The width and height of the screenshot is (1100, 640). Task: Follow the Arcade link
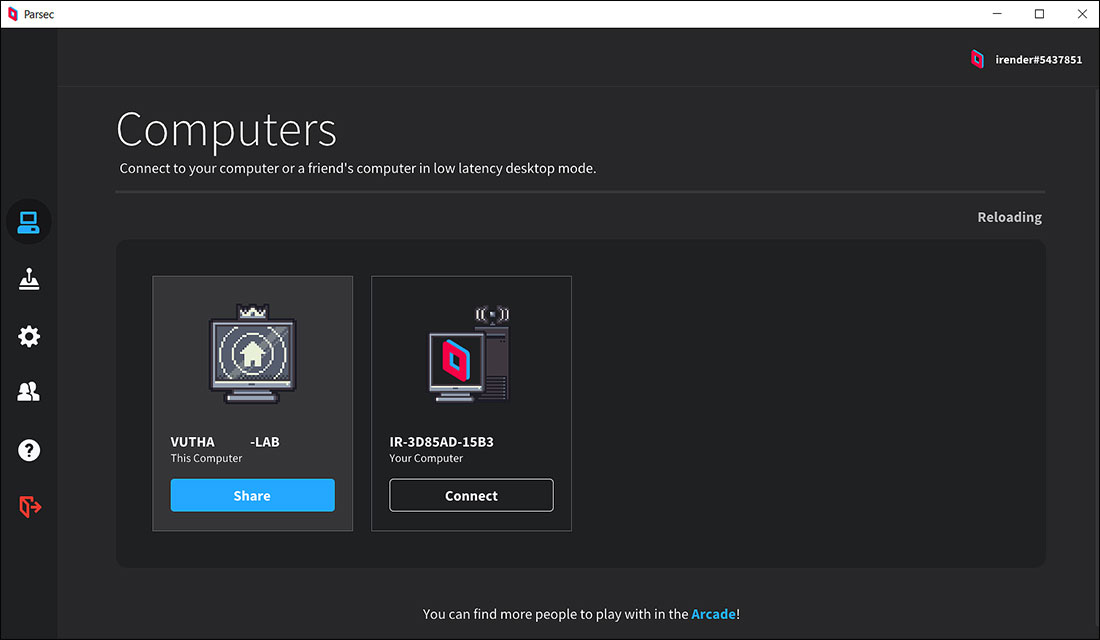[713, 614]
